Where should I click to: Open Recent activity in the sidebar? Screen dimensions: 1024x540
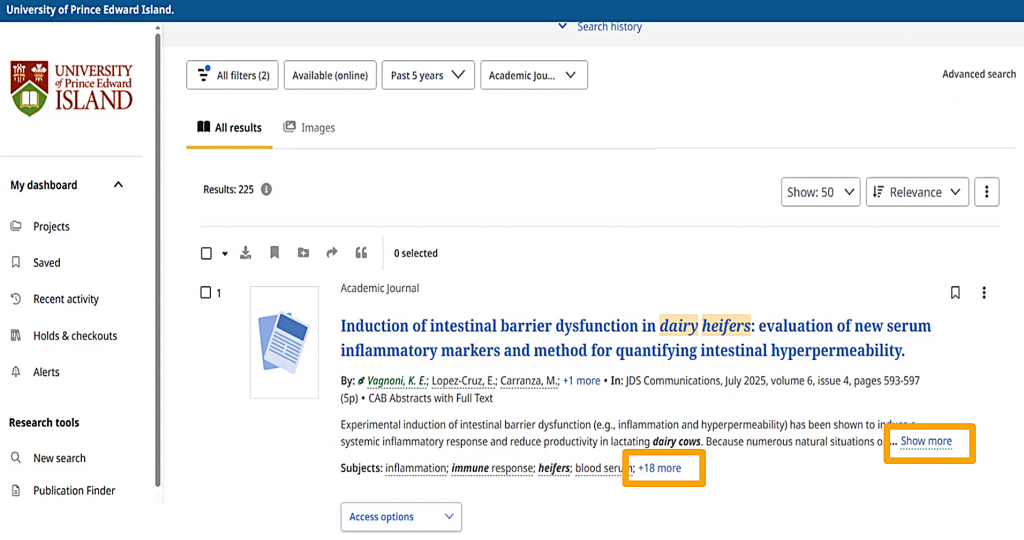pyautogui.click(x=65, y=299)
